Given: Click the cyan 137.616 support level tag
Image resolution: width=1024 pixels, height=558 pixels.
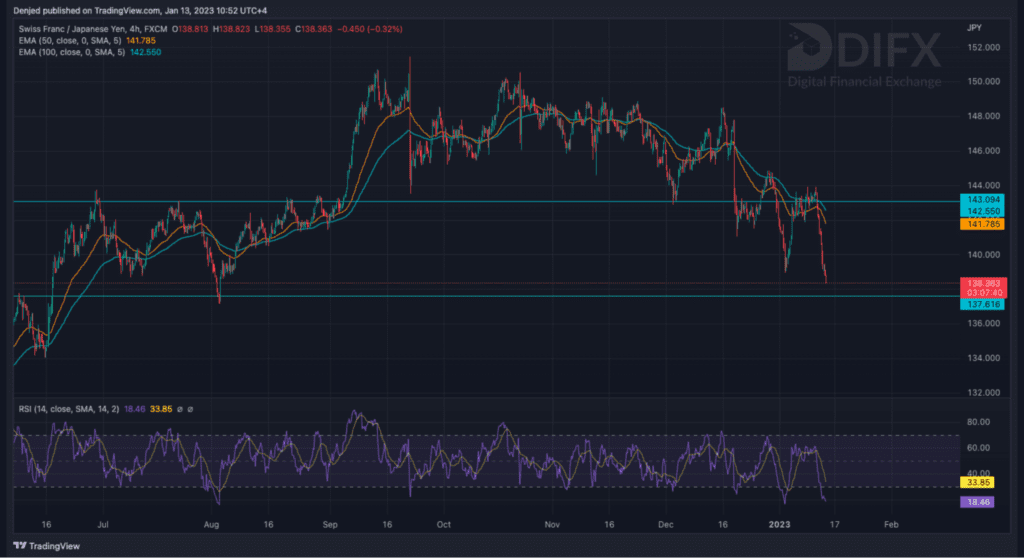Looking at the screenshot, I should click(979, 304).
